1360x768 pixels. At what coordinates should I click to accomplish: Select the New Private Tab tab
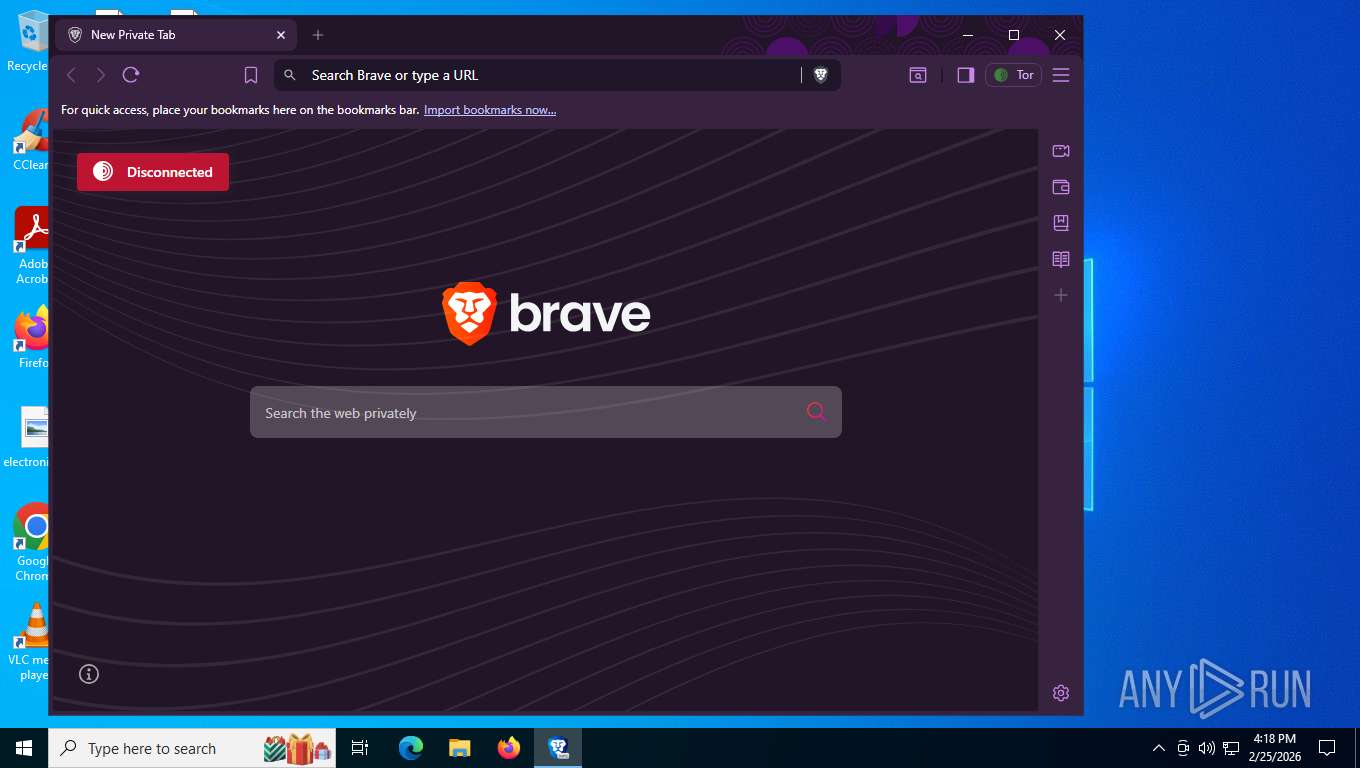(x=175, y=35)
